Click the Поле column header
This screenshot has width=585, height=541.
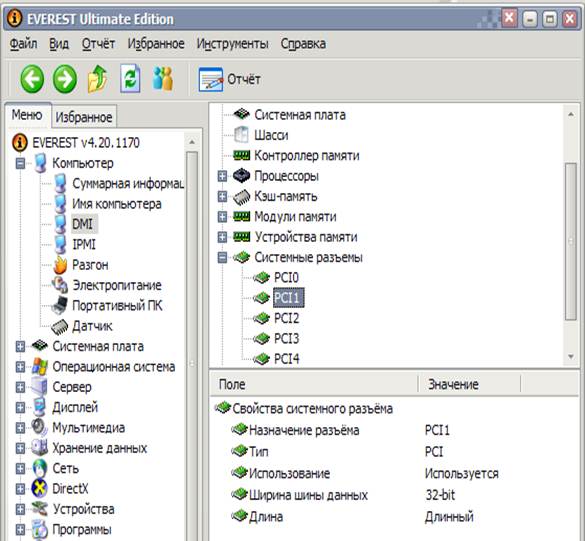coord(314,384)
